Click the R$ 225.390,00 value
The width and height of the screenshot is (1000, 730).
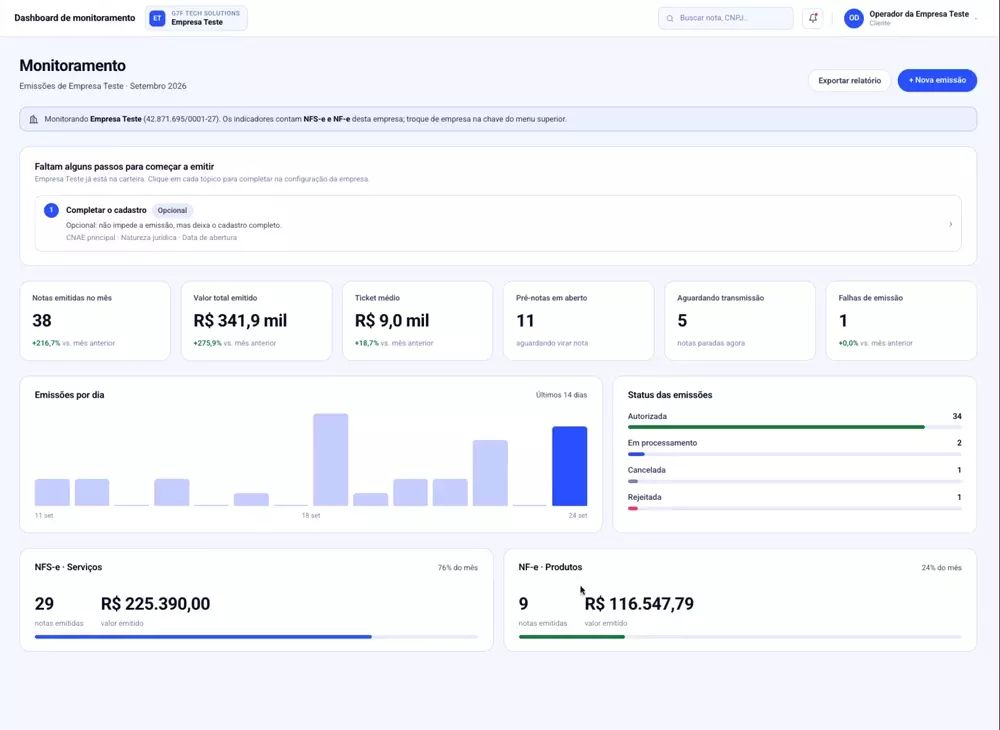pos(155,604)
